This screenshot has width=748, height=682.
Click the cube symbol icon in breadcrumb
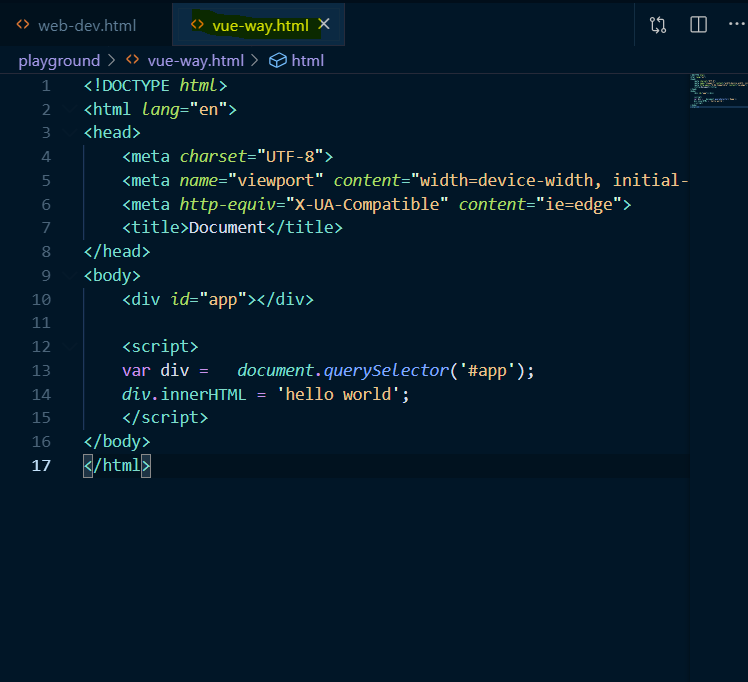pos(278,61)
